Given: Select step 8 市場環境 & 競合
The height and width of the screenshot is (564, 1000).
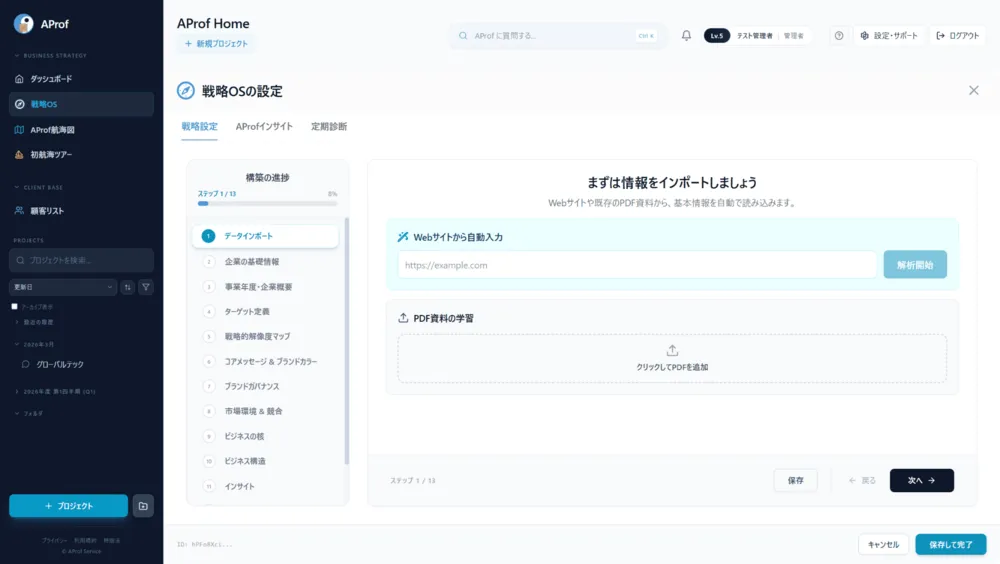Looking at the screenshot, I should tap(265, 412).
